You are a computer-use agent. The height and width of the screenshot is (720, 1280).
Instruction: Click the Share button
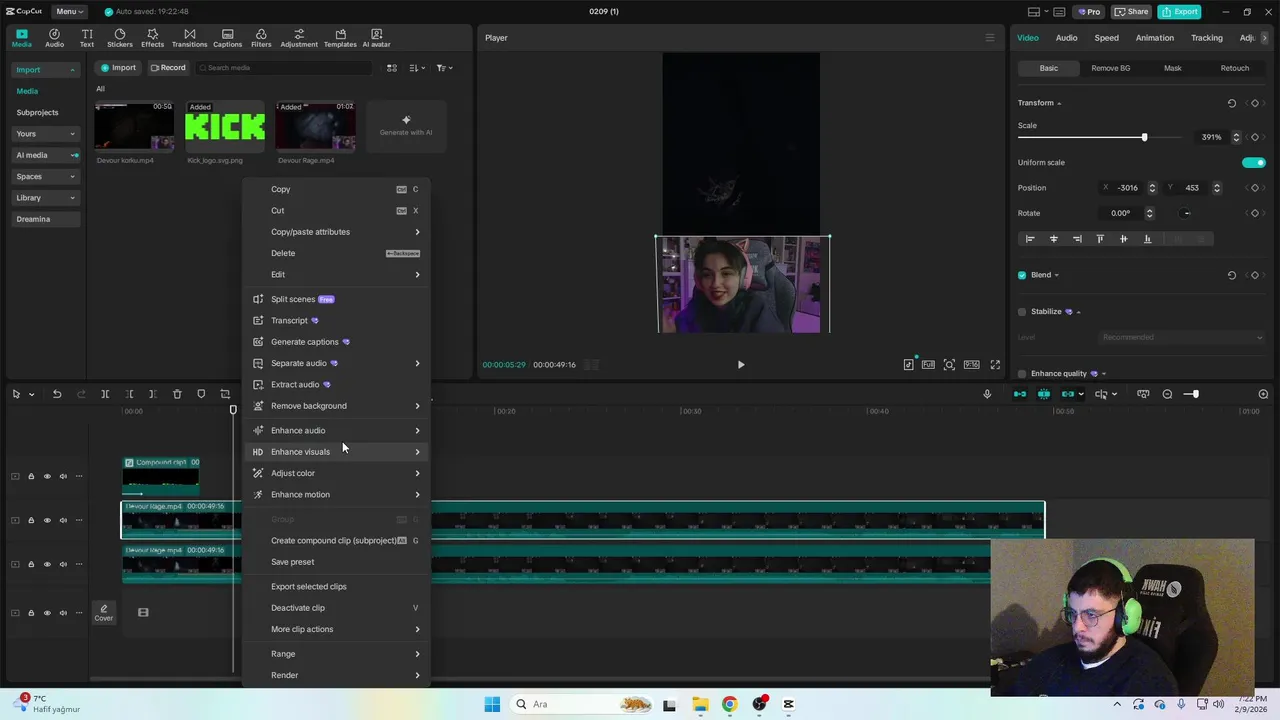tap(1131, 12)
